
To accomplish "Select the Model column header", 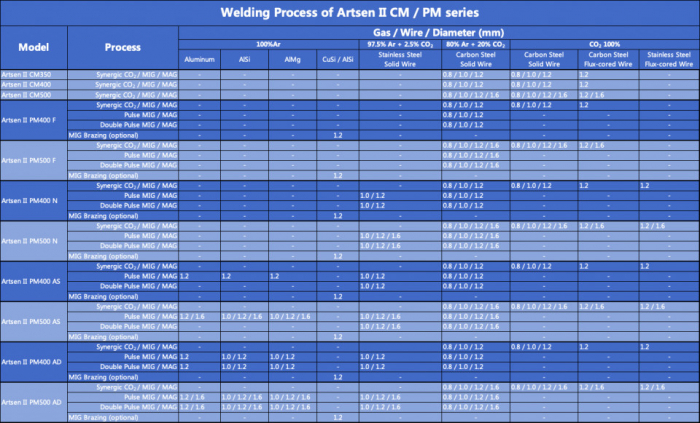I will [34, 47].
